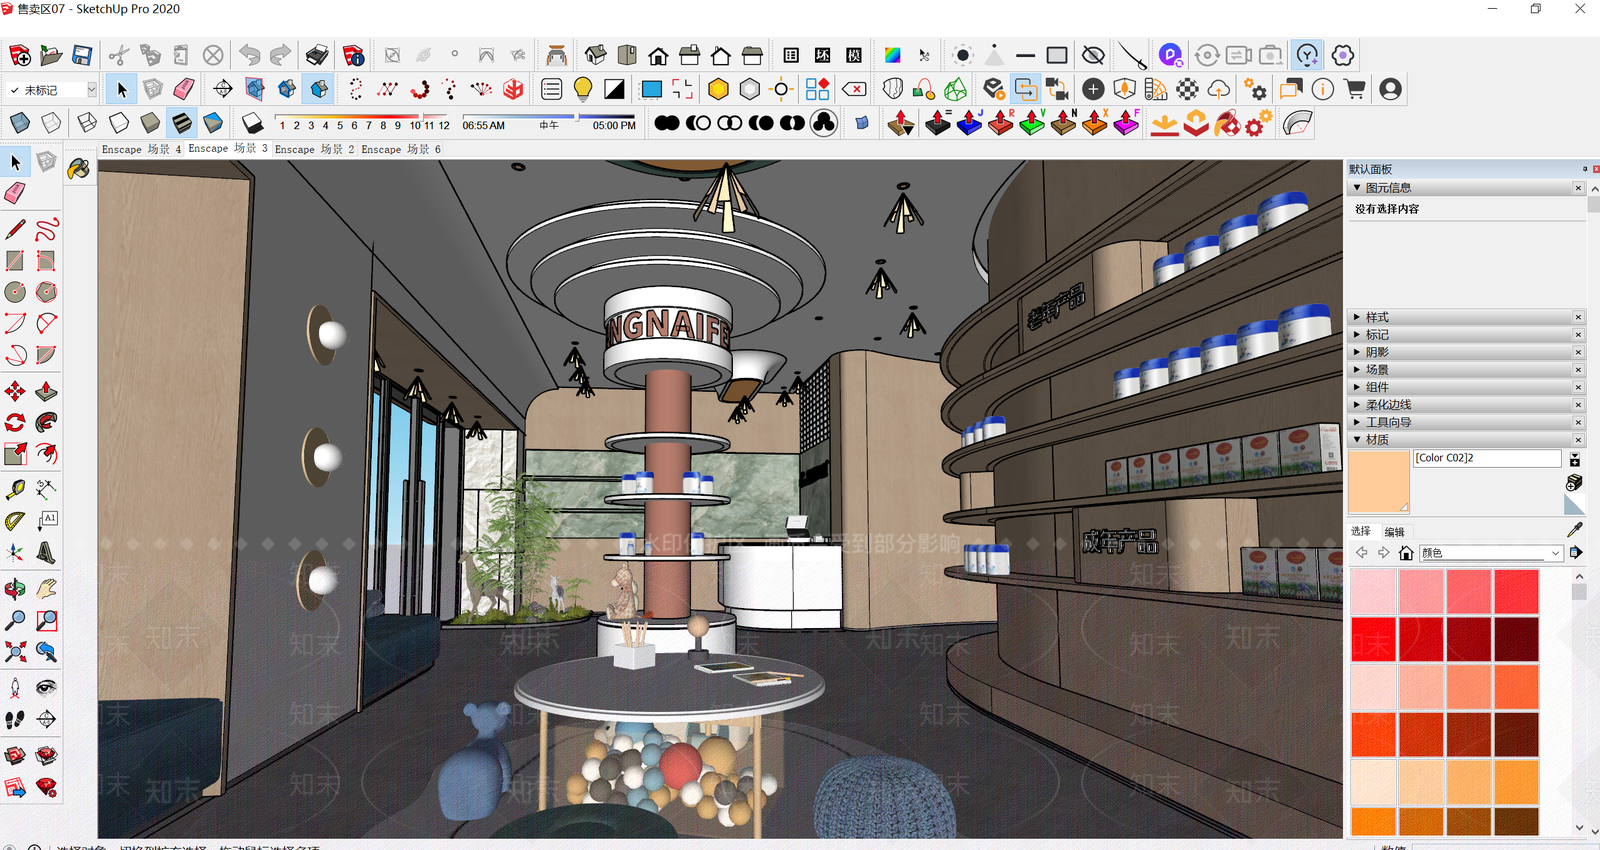This screenshot has width=1600, height=850.
Task: Open the 未标记 tag dropdown
Action: [52, 90]
